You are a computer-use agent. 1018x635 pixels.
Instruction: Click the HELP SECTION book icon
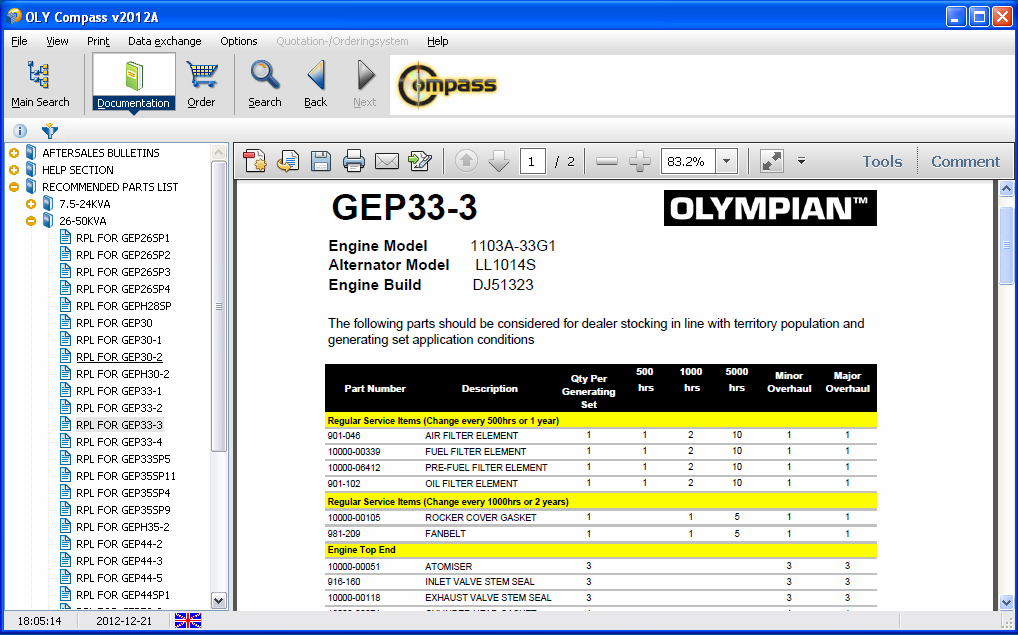[31, 169]
